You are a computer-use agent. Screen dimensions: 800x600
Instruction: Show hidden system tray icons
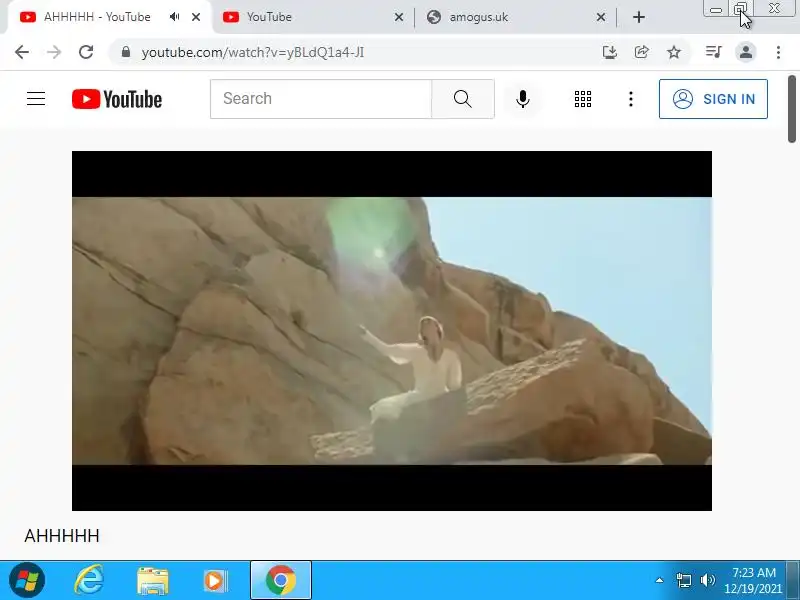point(659,580)
